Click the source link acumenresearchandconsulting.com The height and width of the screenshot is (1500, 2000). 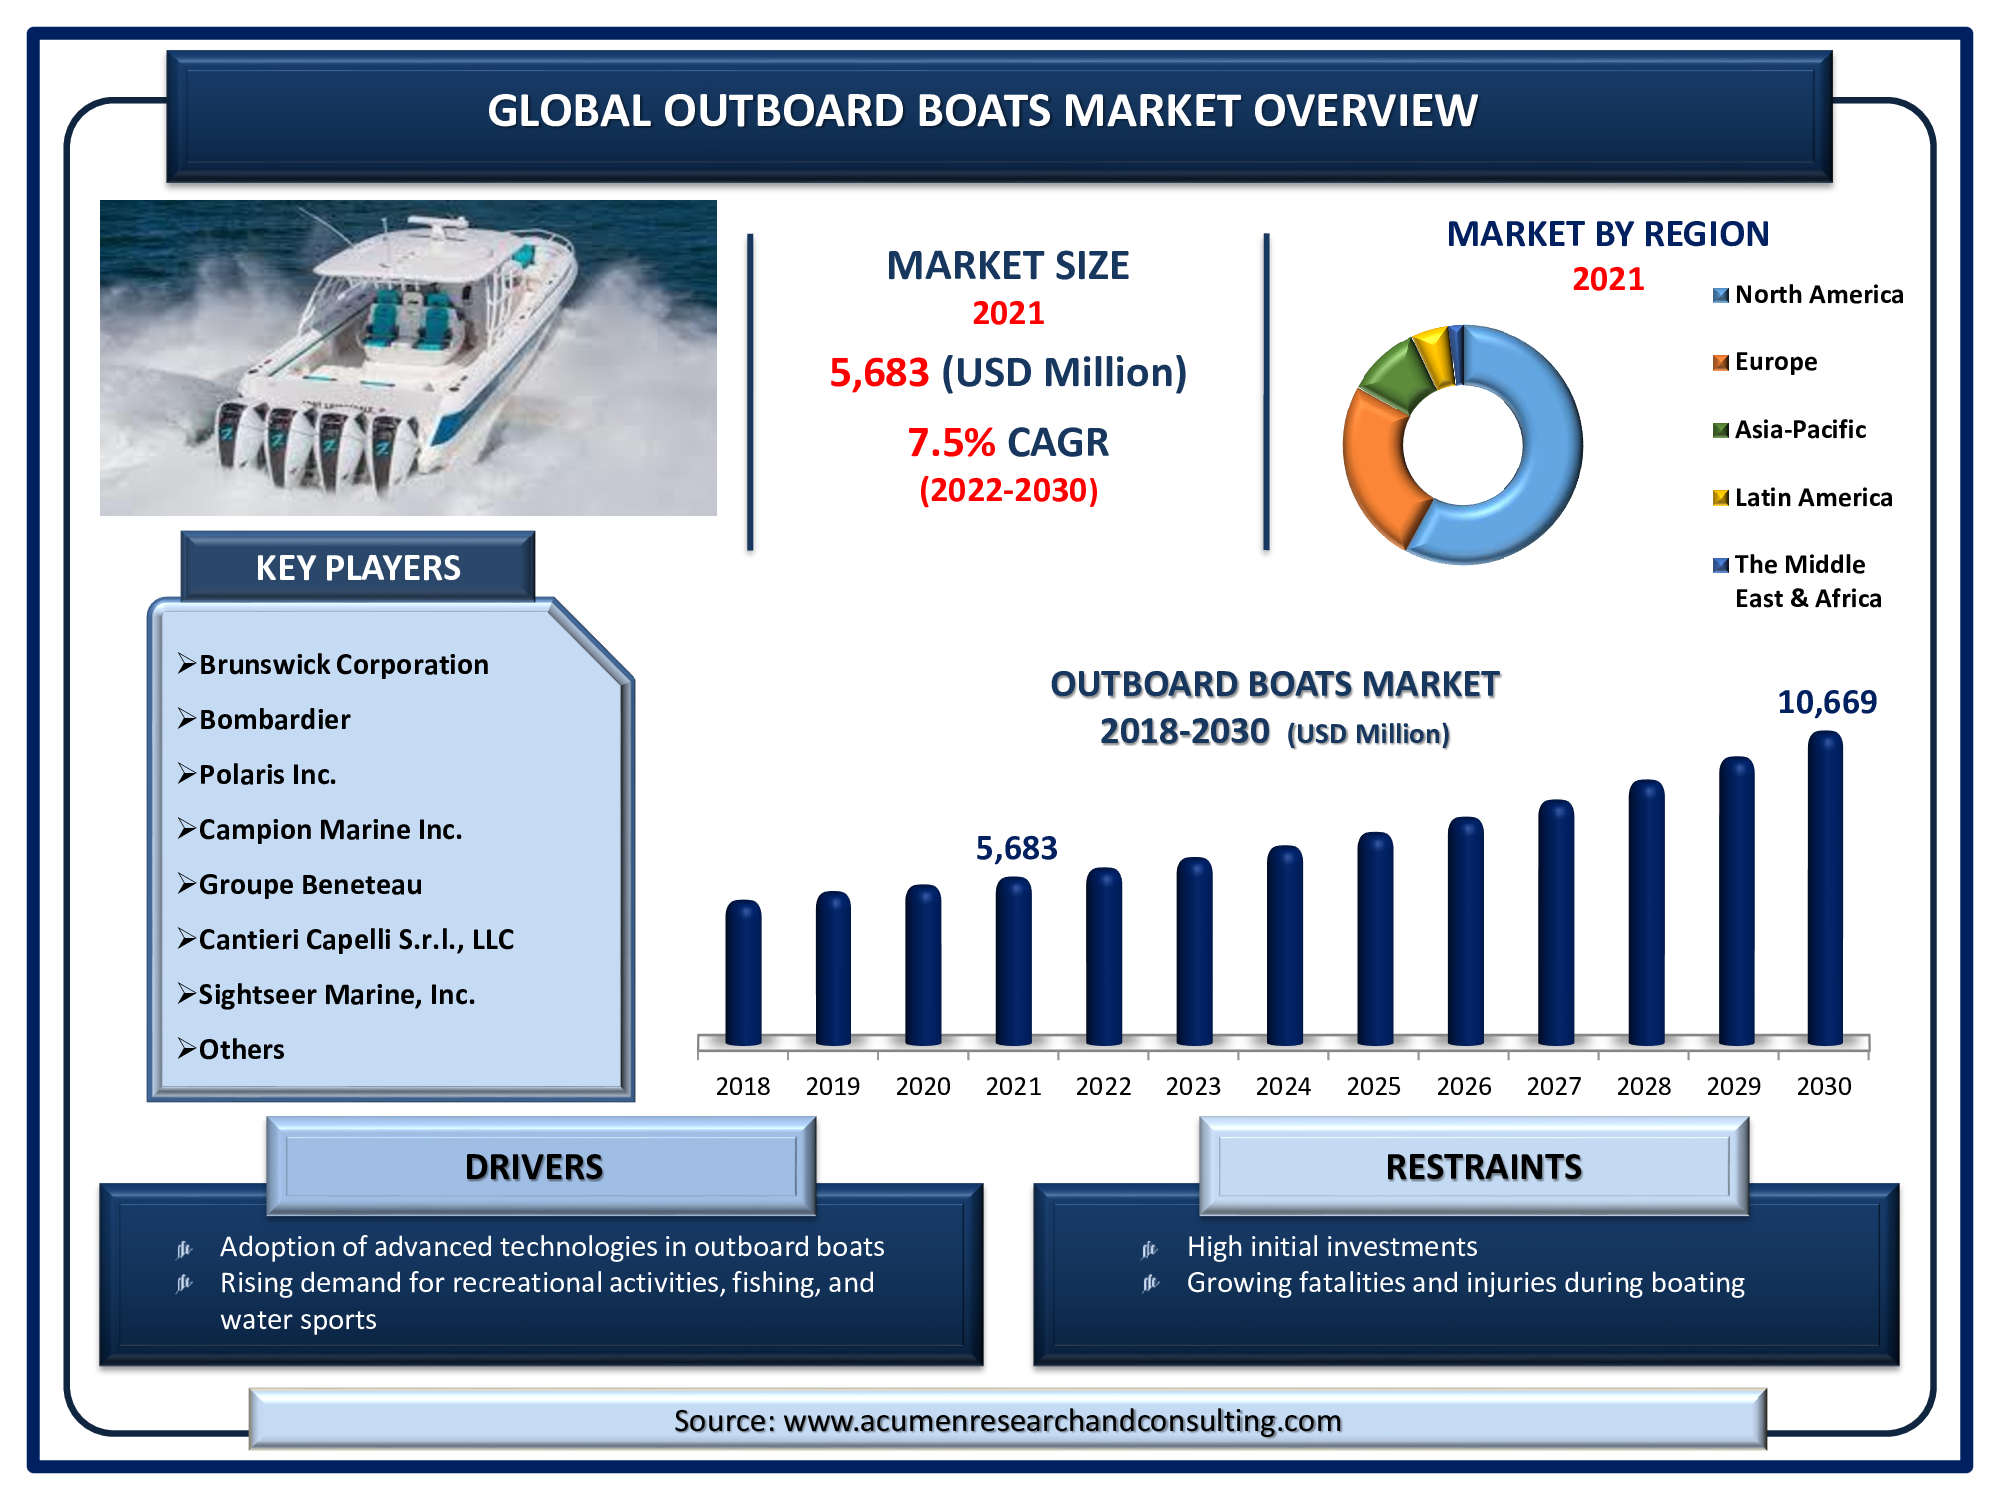coord(1062,1420)
